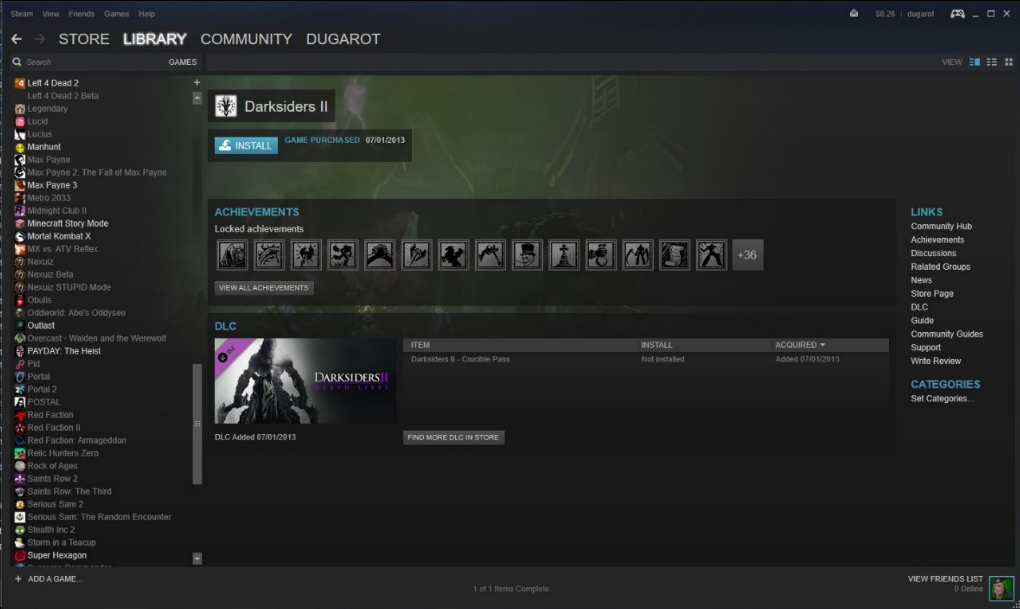Click the INSTALL button

click(246, 145)
